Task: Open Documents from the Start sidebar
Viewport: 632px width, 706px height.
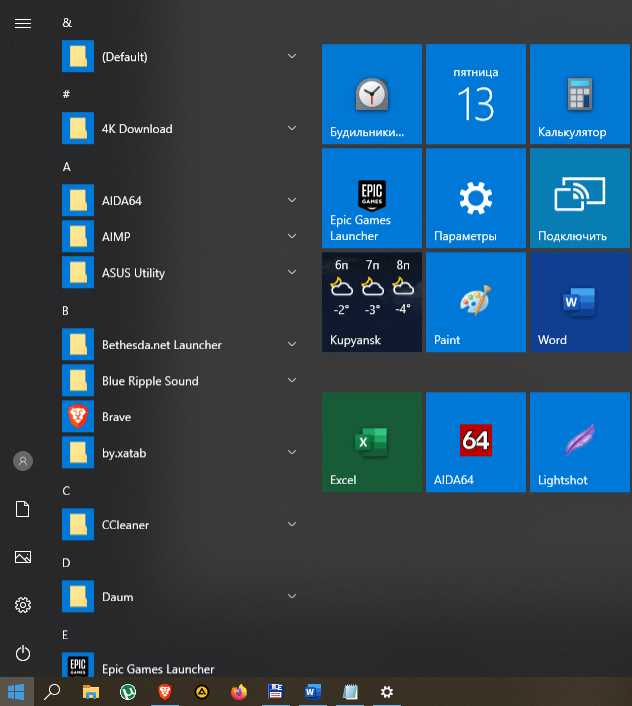Action: (x=23, y=509)
